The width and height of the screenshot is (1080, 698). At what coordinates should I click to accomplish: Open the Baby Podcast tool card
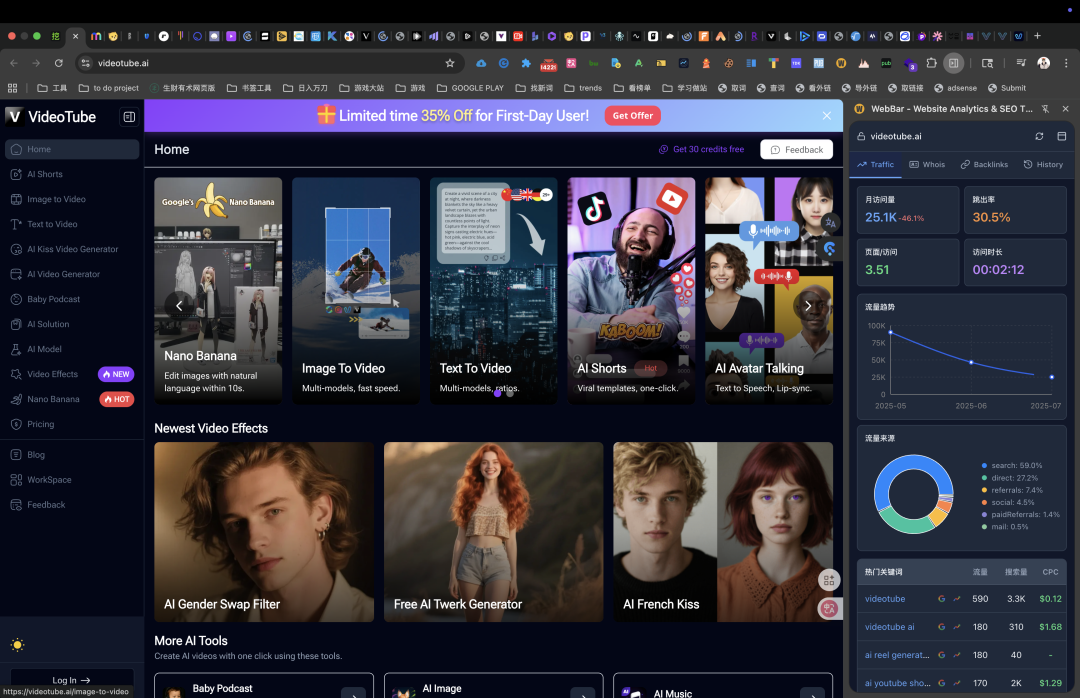click(x=264, y=686)
